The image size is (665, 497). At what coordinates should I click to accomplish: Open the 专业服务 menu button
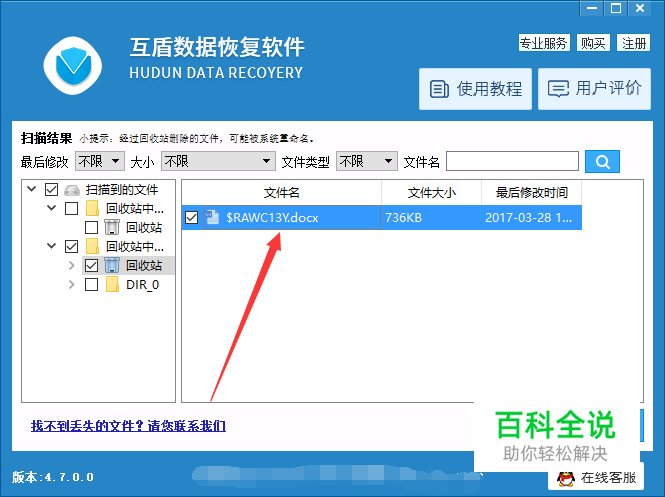[544, 43]
